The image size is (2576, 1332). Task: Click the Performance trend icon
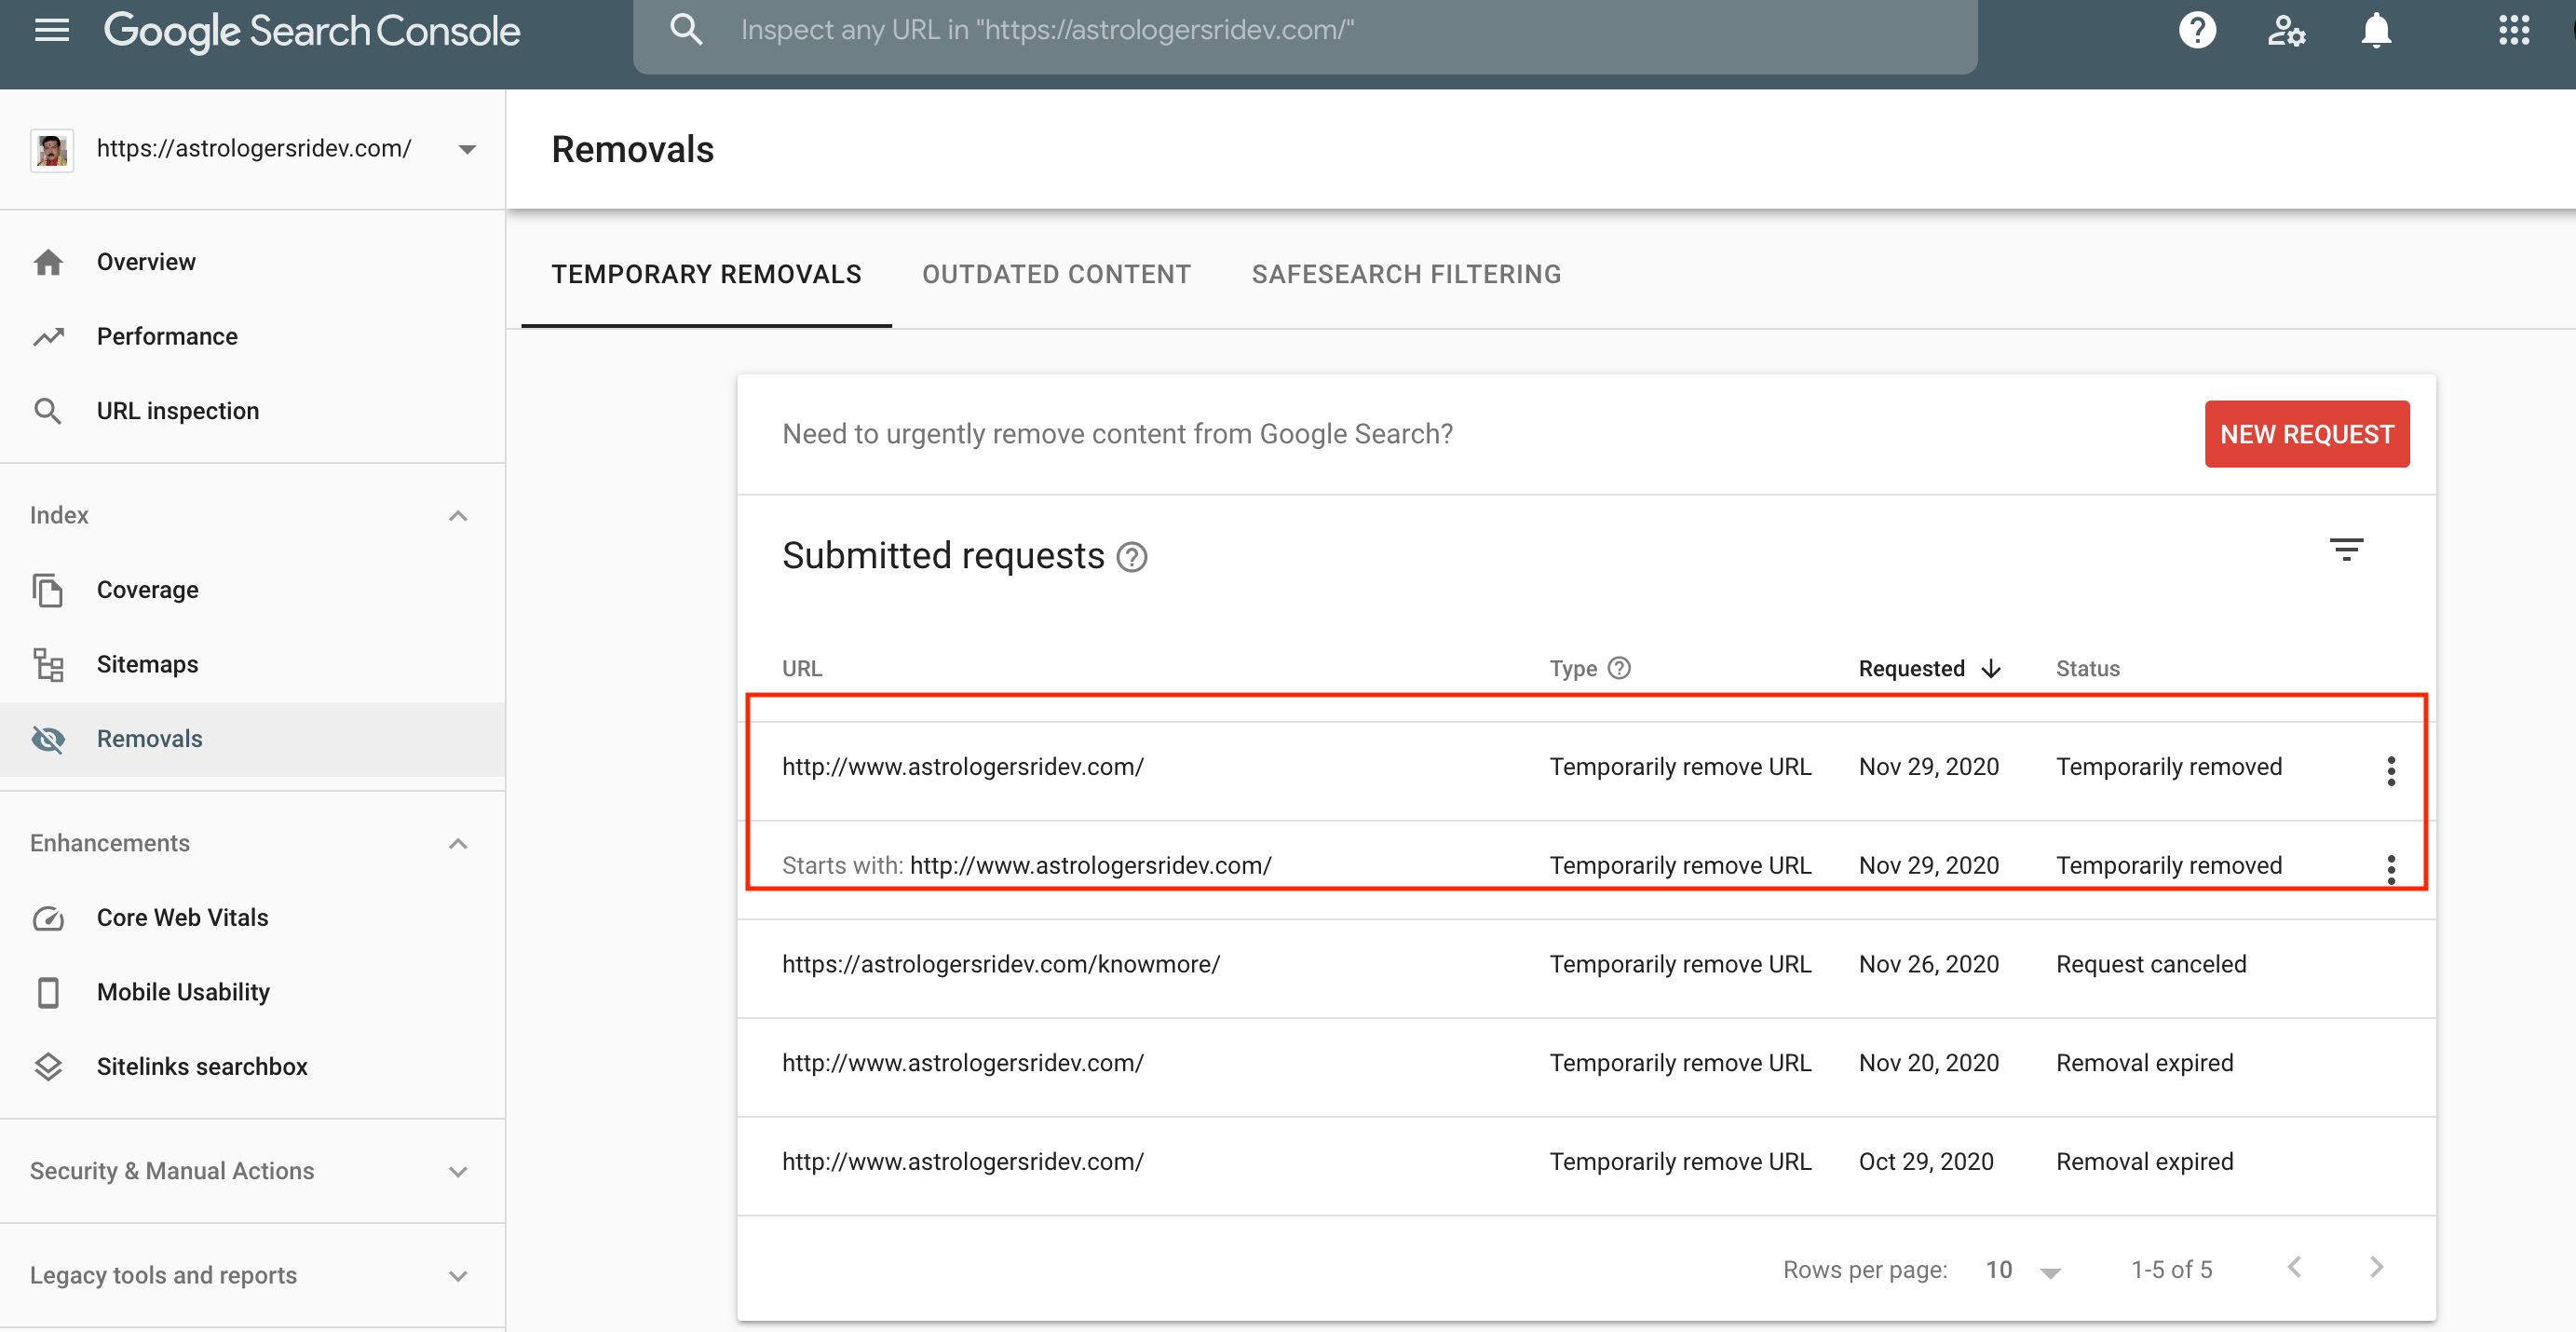coord(48,337)
